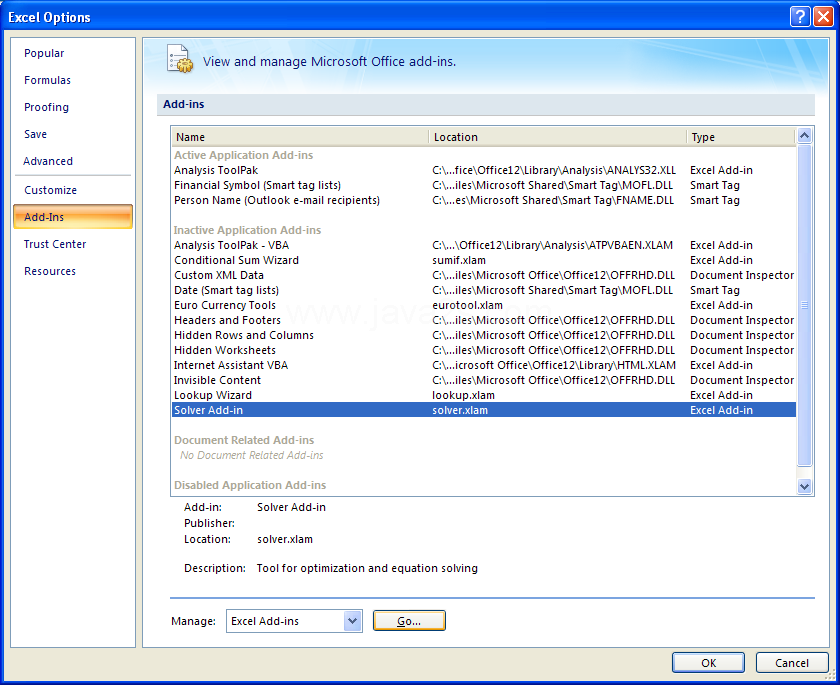840x685 pixels.
Task: Select Financial Symbol (Smart tag lists)
Action: pyautogui.click(x=484, y=185)
